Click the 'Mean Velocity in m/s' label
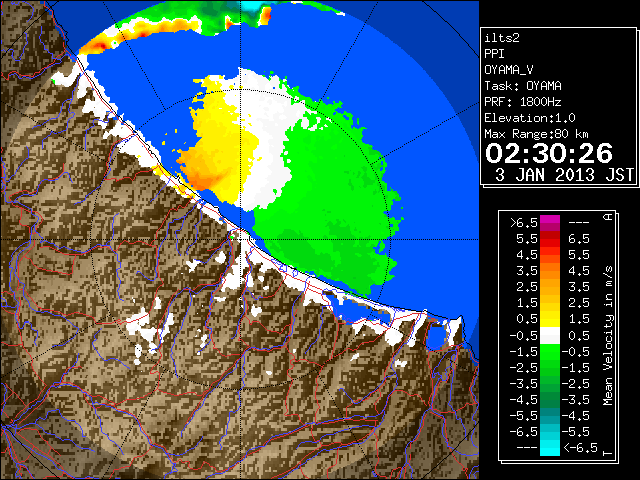 [x=608, y=336]
